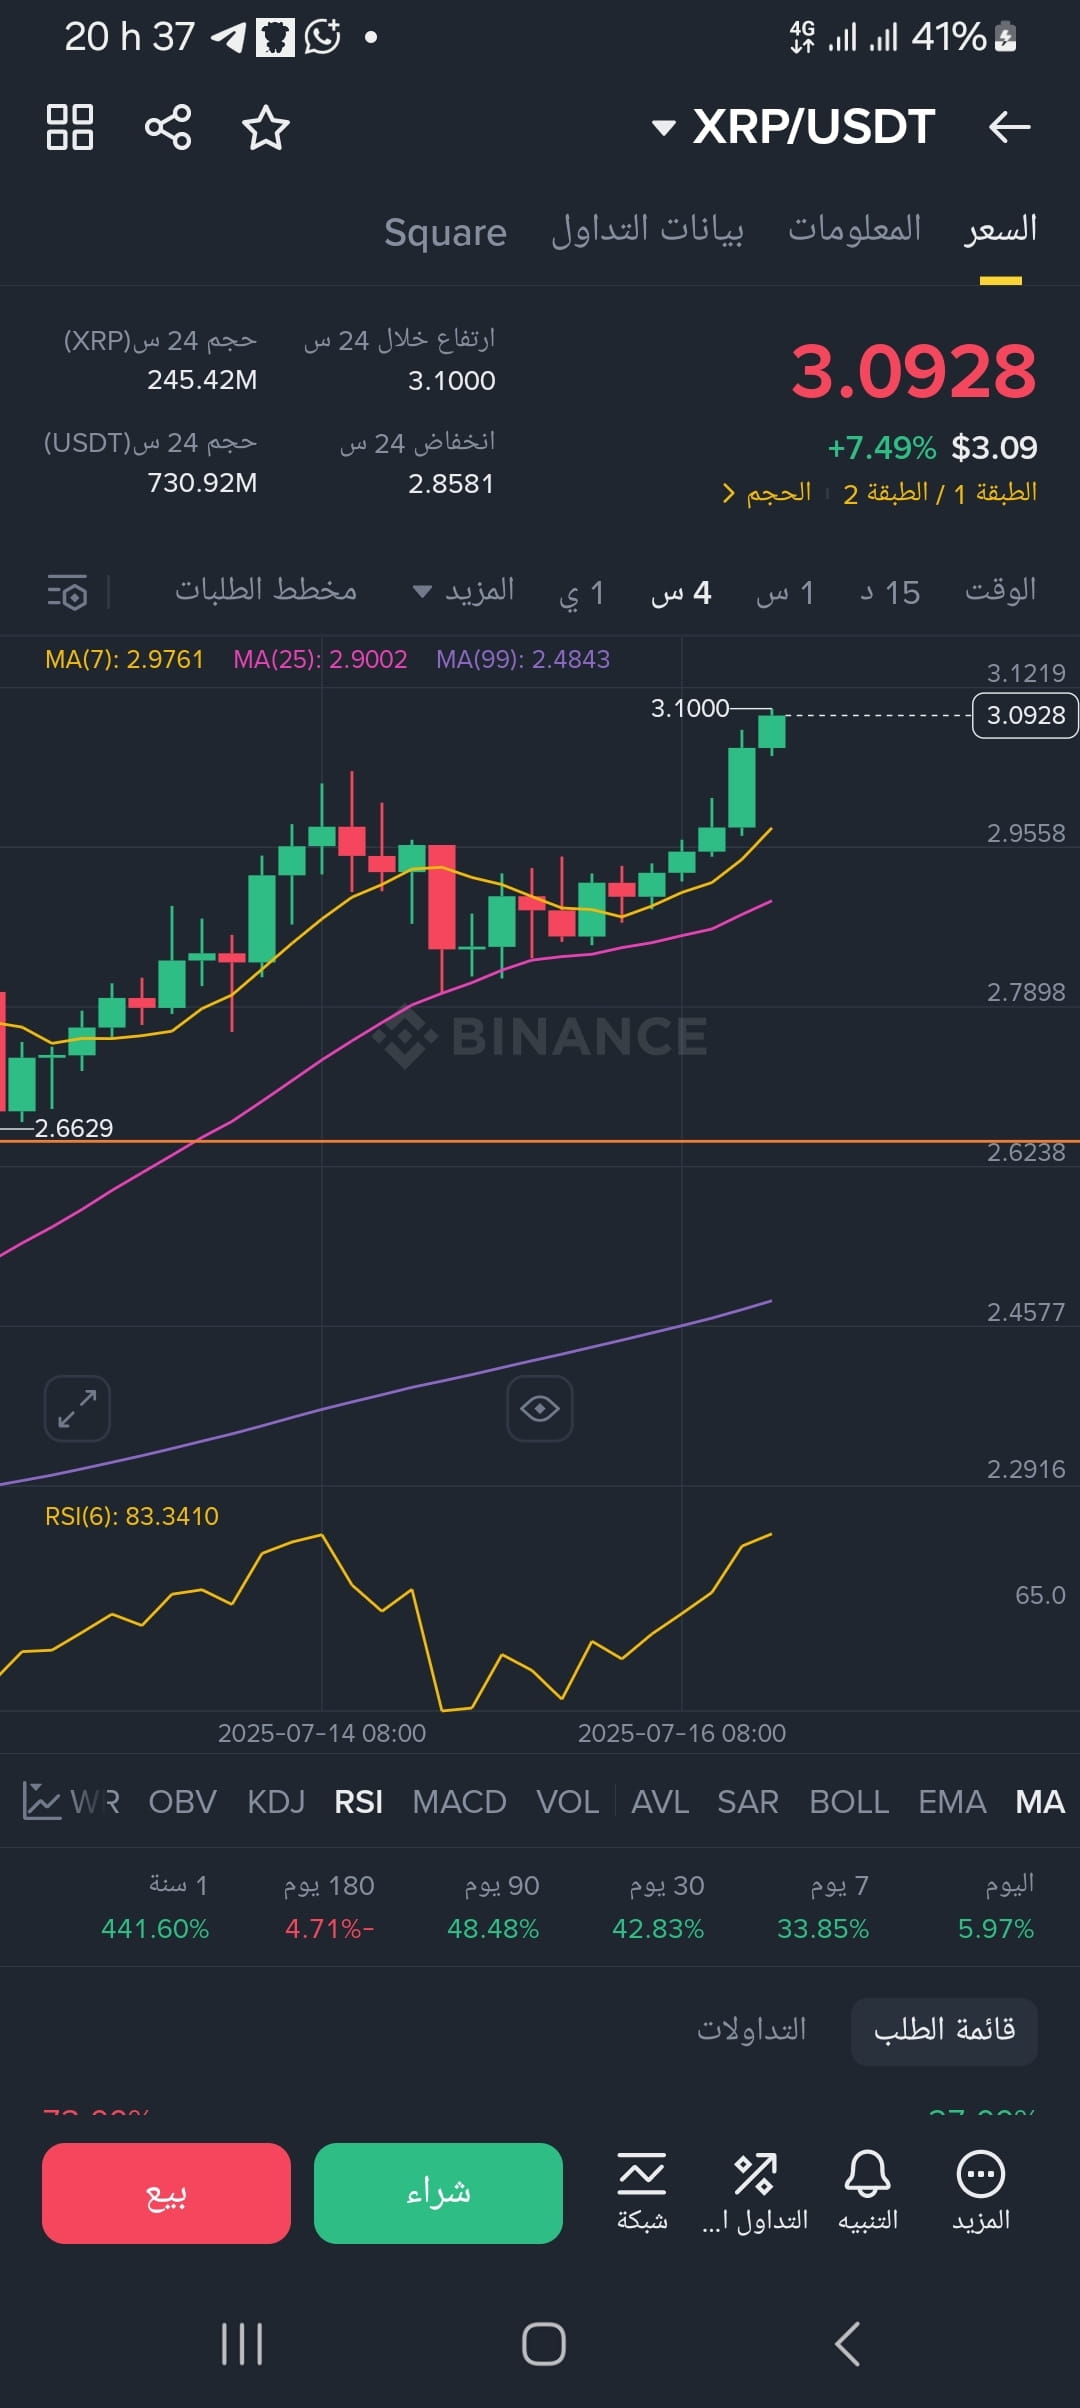Tap the MA(7): 2.9761 legend

tap(124, 660)
